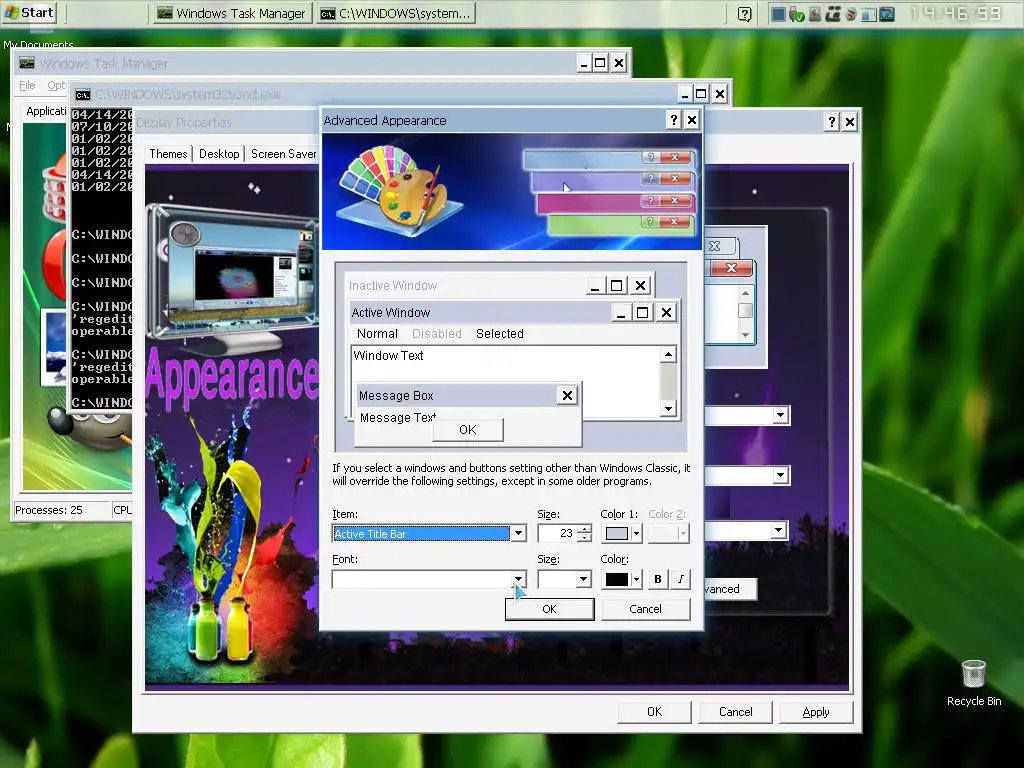Click Processes: 25 in Task Manager status
This screenshot has width=1024, height=768.
[x=49, y=510]
